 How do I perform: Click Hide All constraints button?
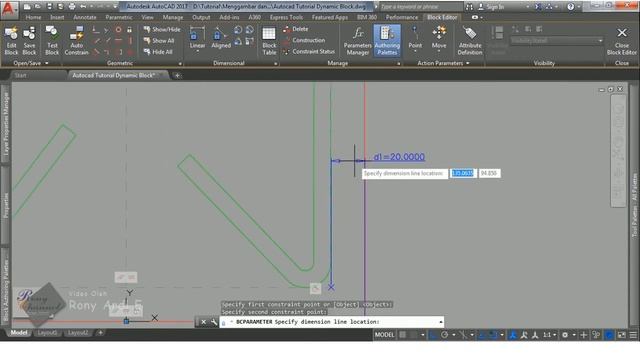click(x=158, y=52)
